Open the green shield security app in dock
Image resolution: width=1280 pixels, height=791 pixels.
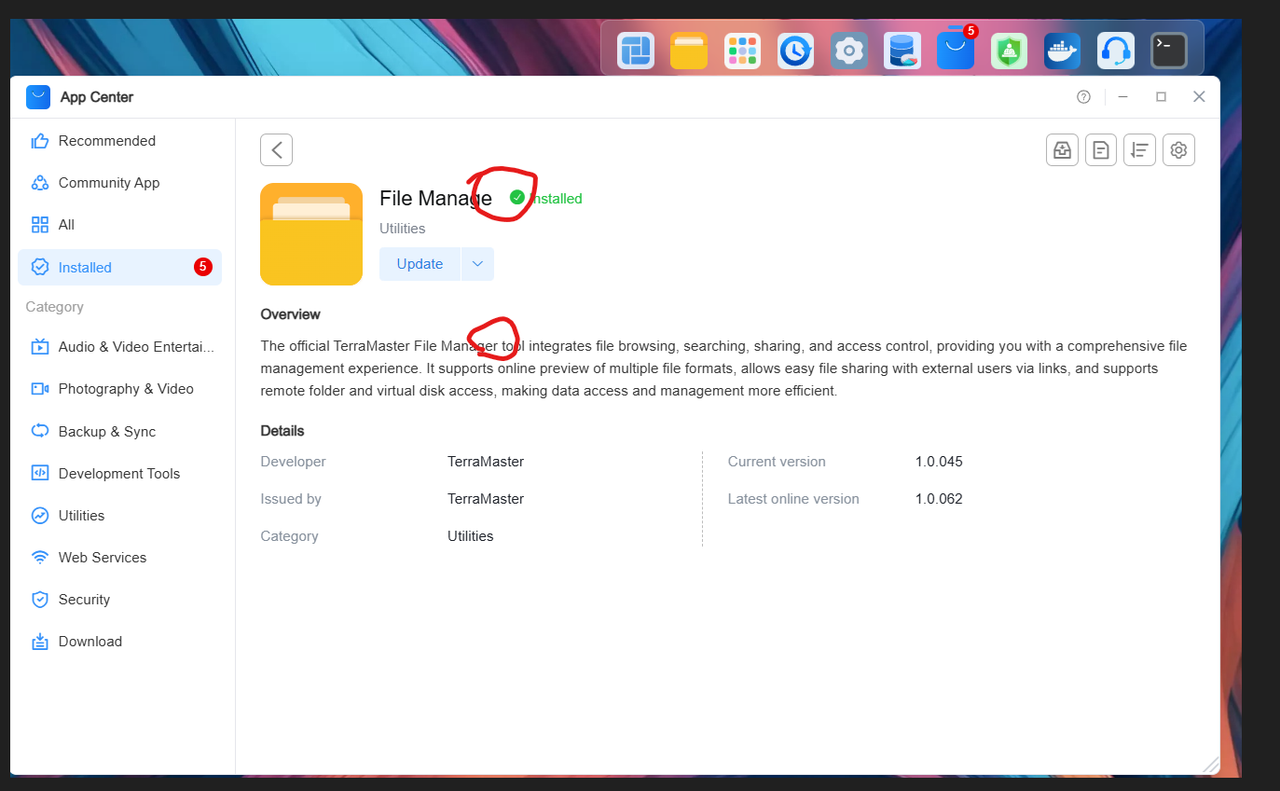[1009, 50]
